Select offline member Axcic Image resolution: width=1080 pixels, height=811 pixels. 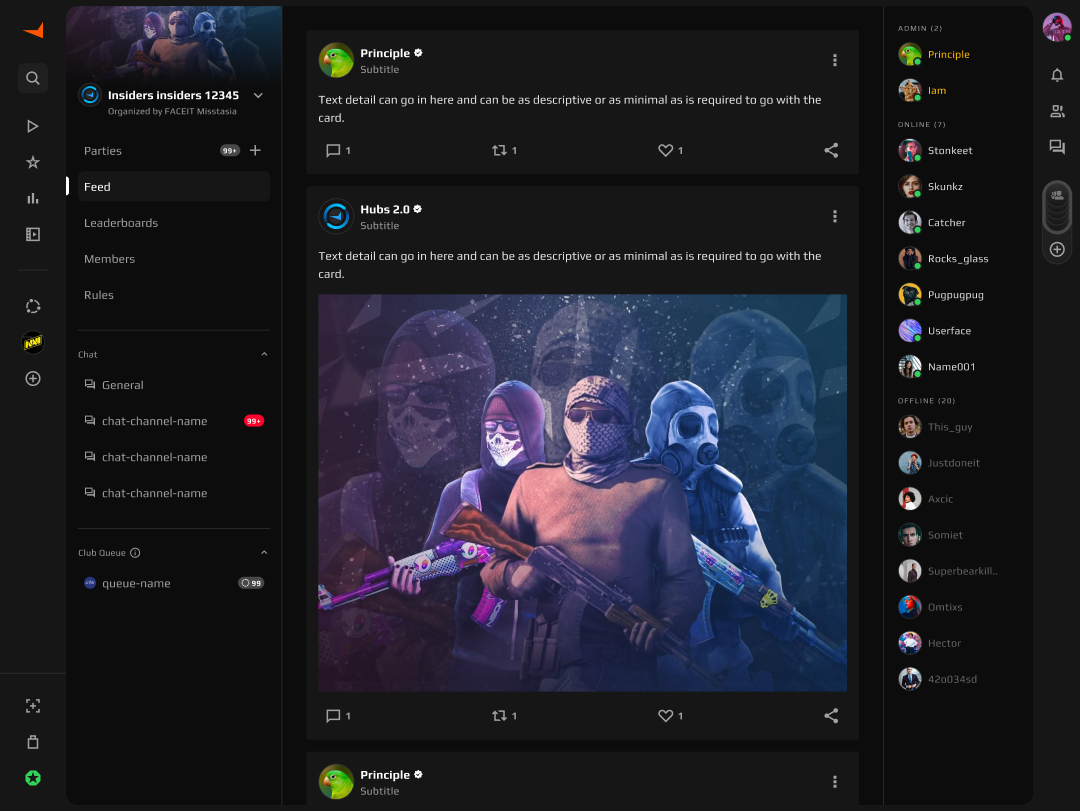(926, 499)
